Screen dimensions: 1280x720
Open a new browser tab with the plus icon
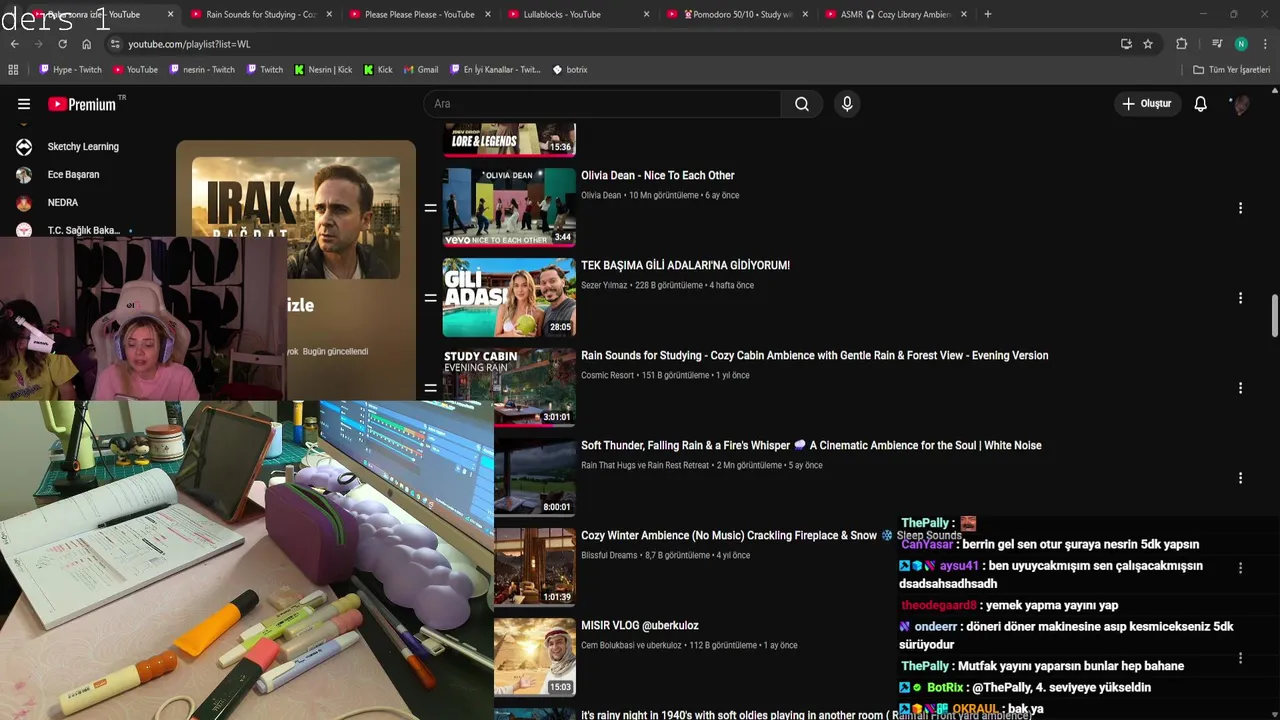pos(988,14)
